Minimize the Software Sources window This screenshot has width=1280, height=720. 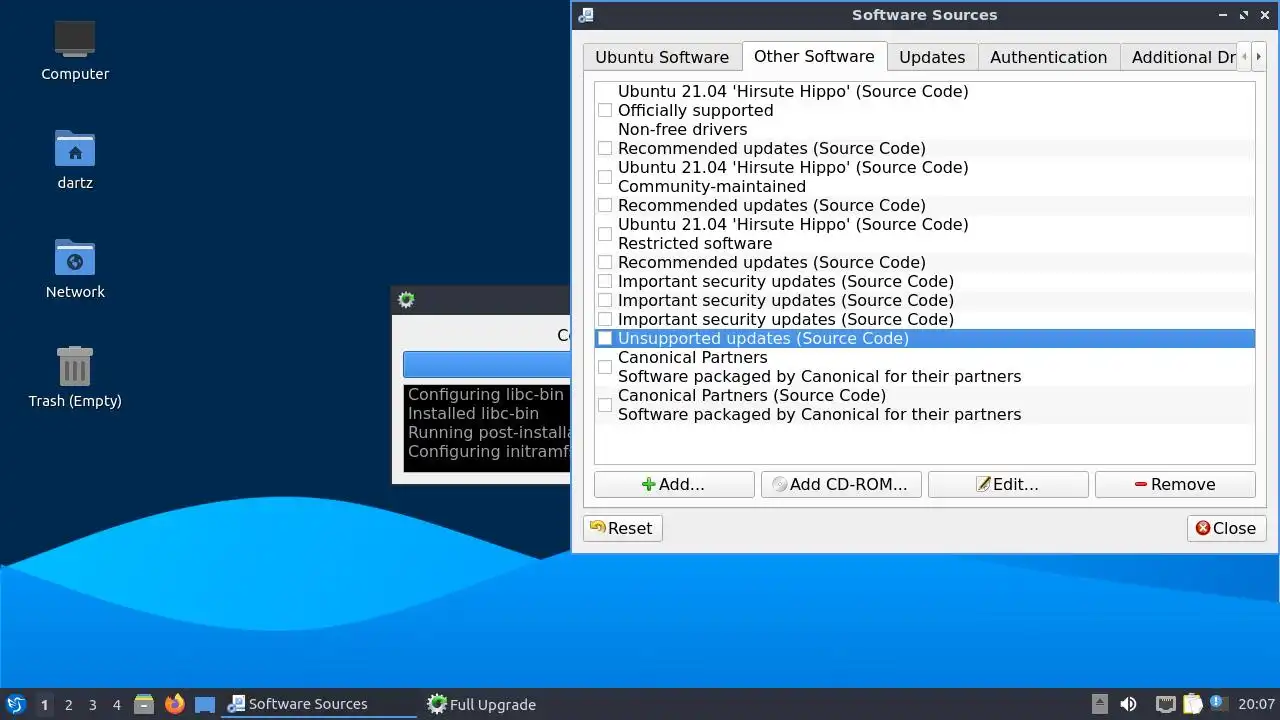pos(1224,15)
